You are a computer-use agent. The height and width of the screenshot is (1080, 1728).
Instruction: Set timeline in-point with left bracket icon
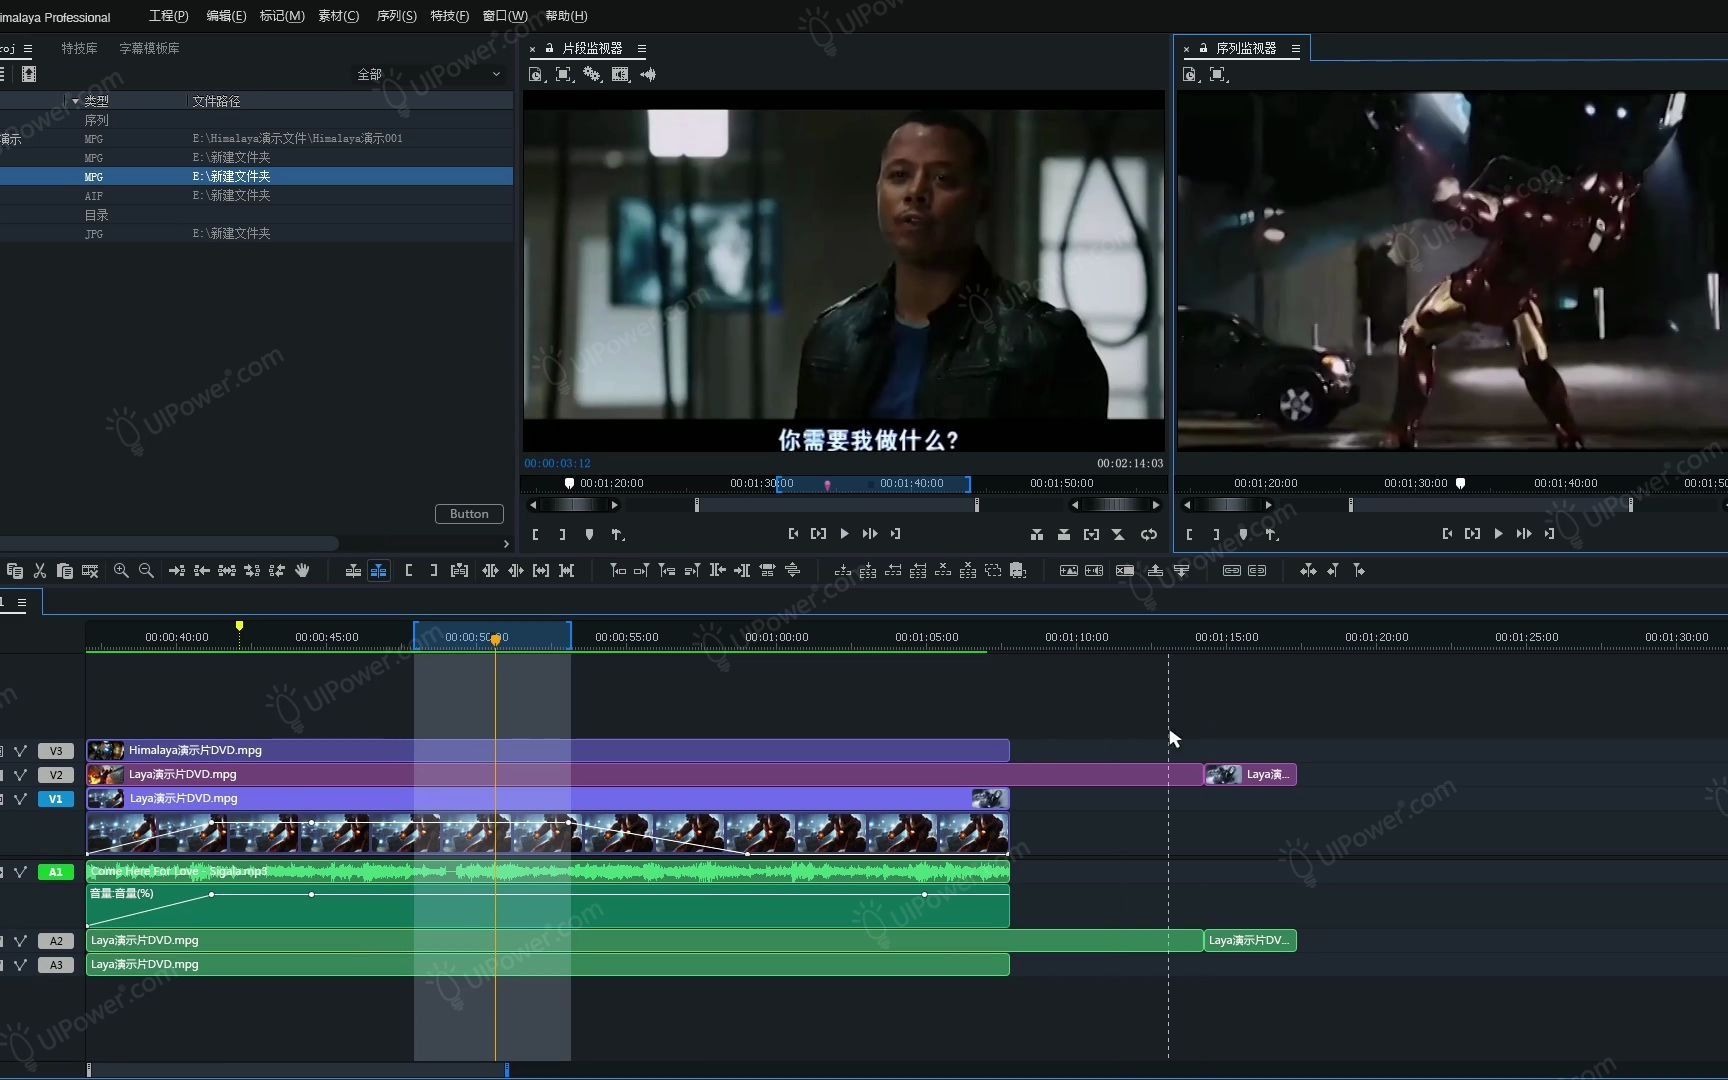(x=409, y=570)
